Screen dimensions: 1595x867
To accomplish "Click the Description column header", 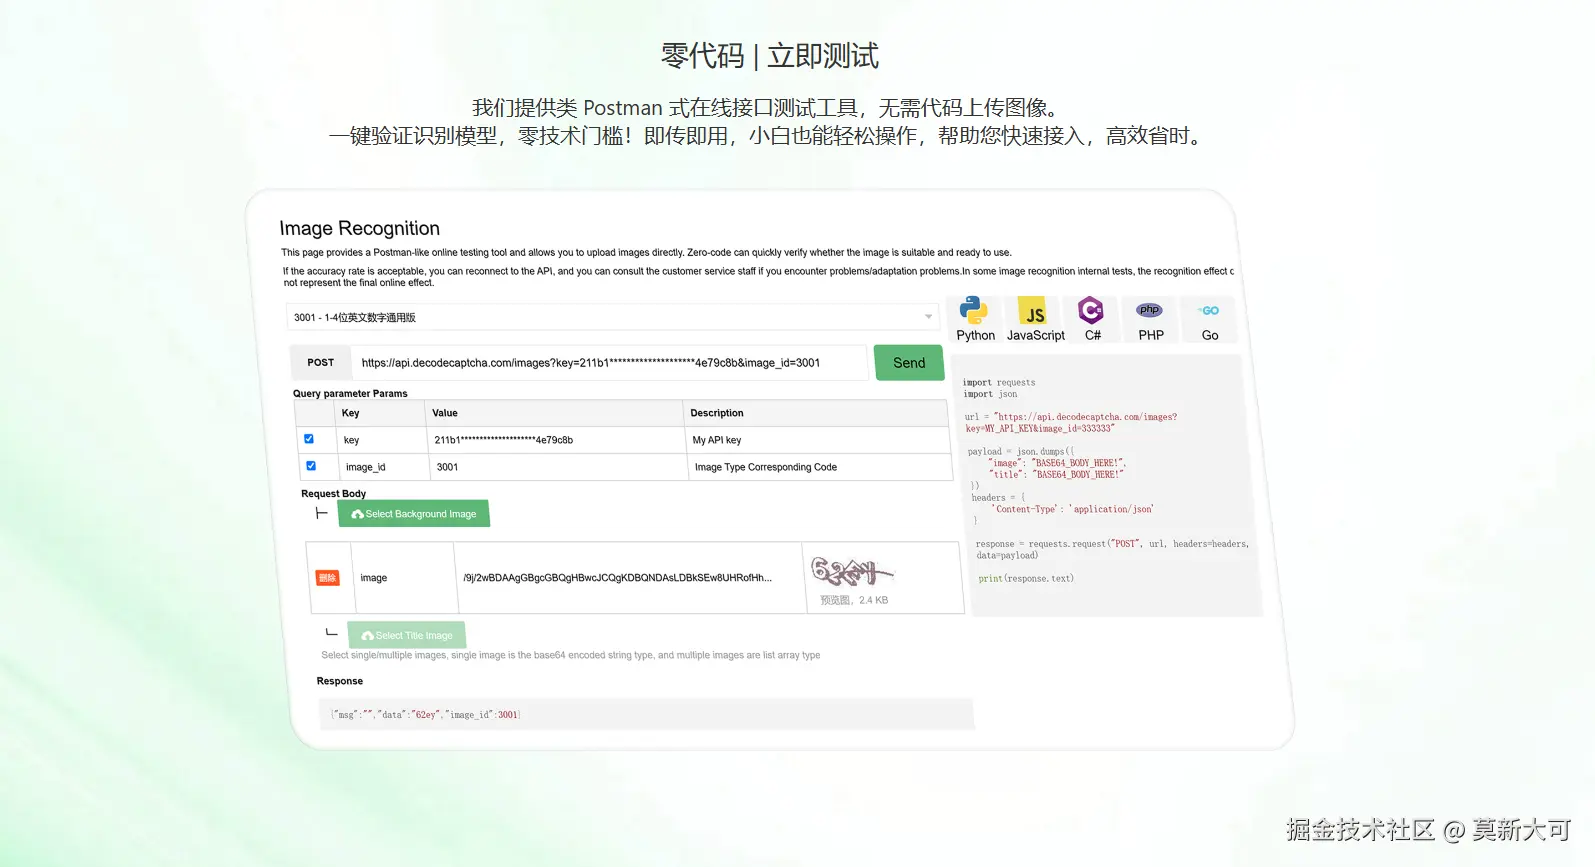I will [815, 413].
